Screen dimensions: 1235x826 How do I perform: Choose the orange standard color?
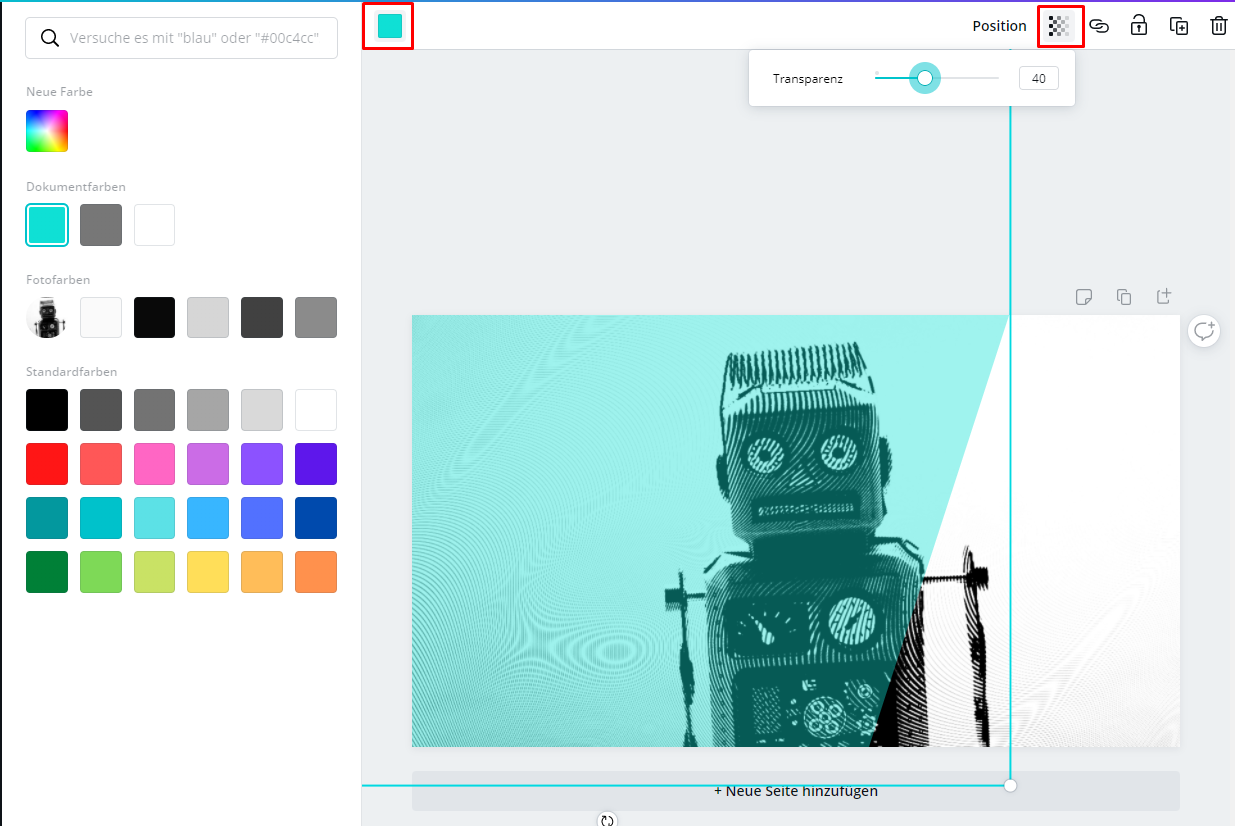[316, 572]
